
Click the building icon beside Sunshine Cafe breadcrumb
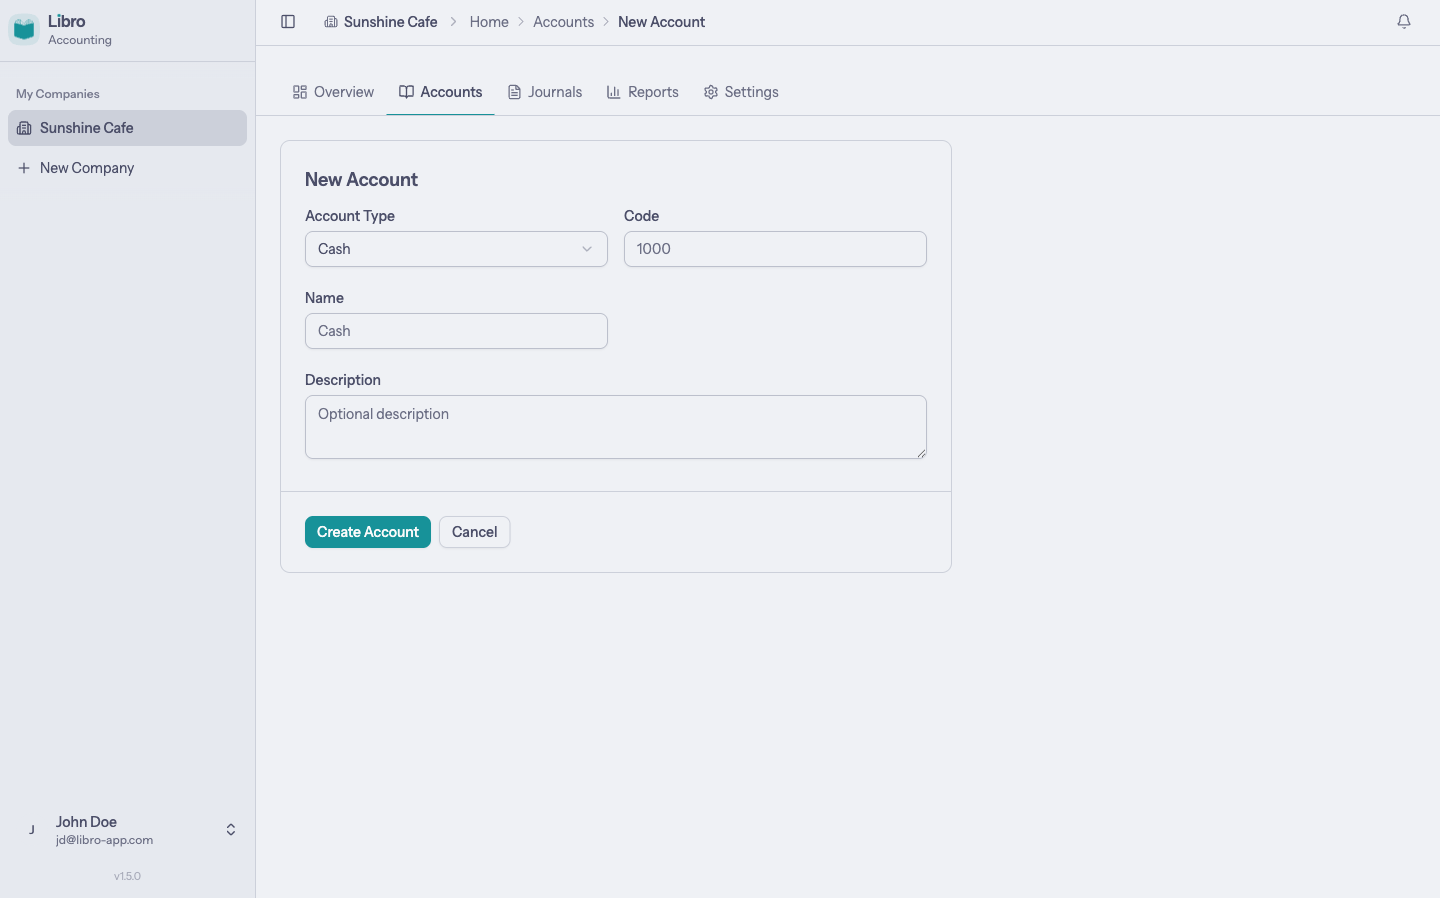coord(331,21)
